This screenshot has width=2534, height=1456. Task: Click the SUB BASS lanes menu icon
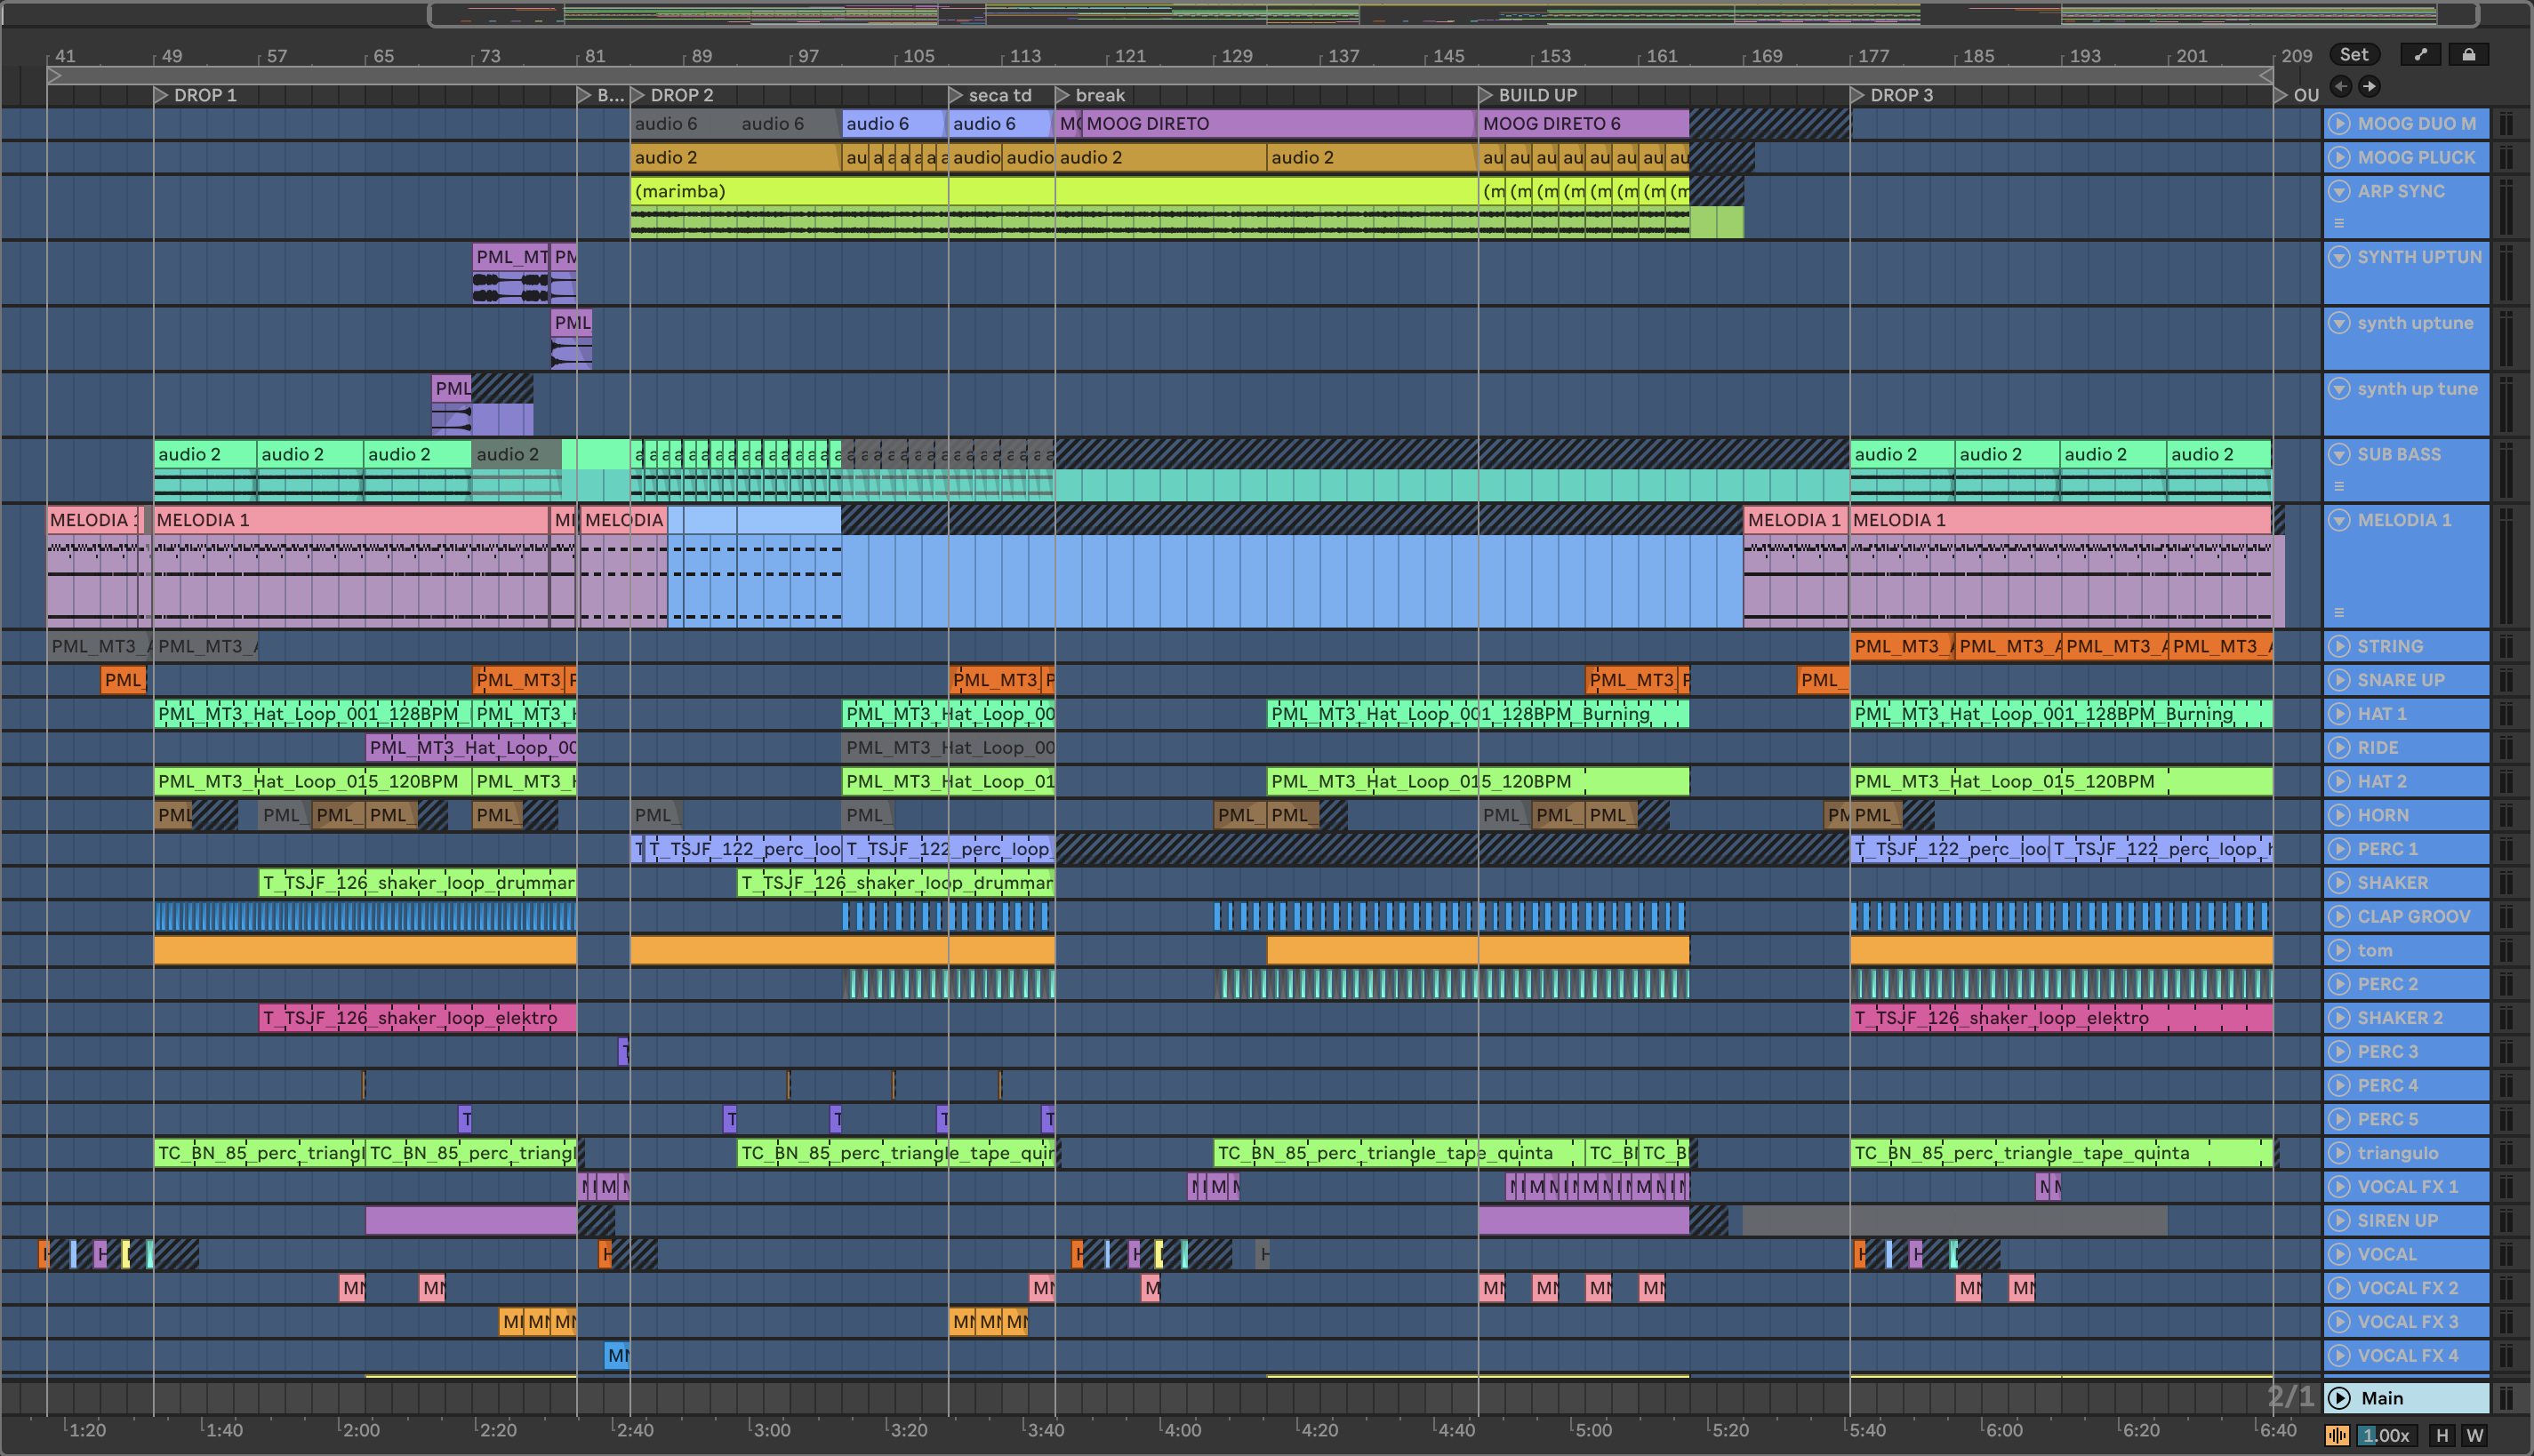point(2339,486)
